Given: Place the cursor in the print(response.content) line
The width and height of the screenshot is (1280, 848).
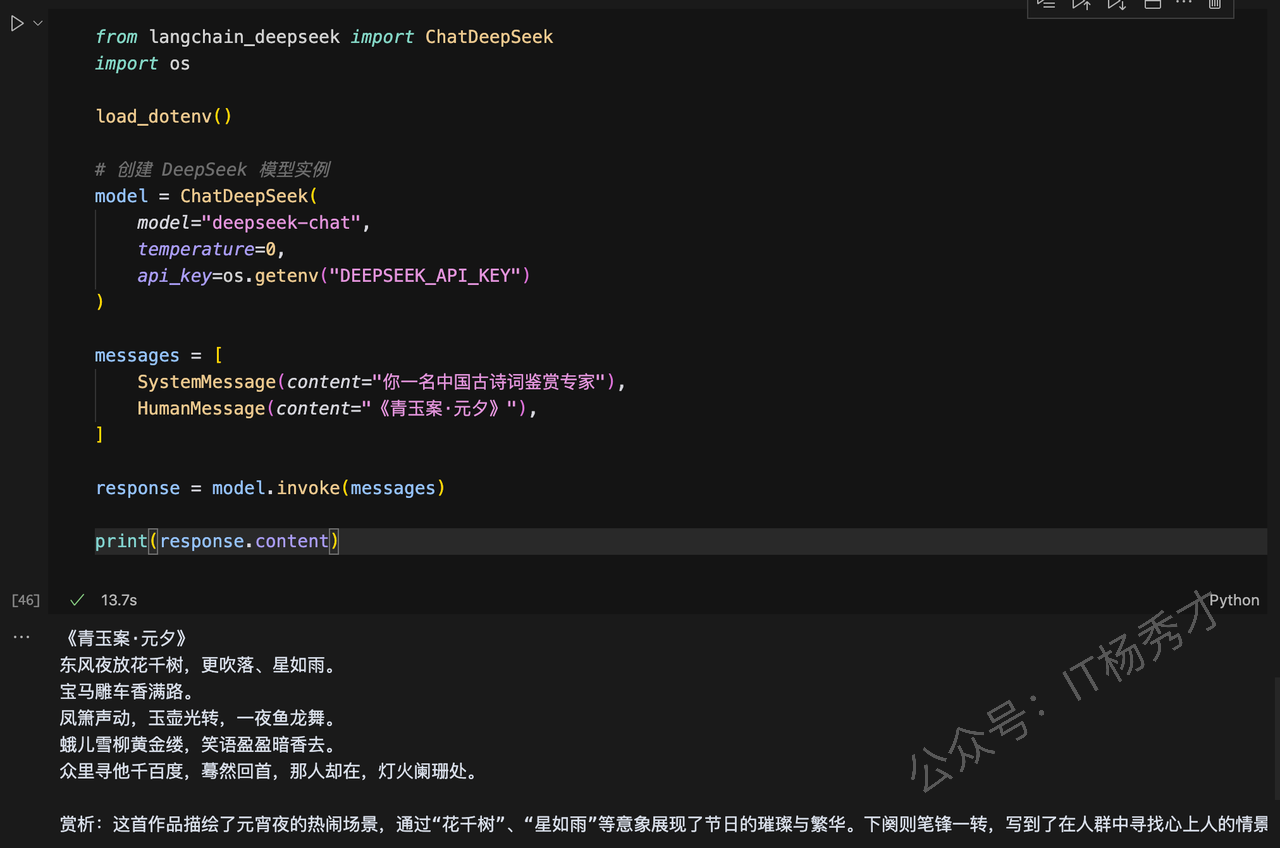Looking at the screenshot, I should point(217,541).
